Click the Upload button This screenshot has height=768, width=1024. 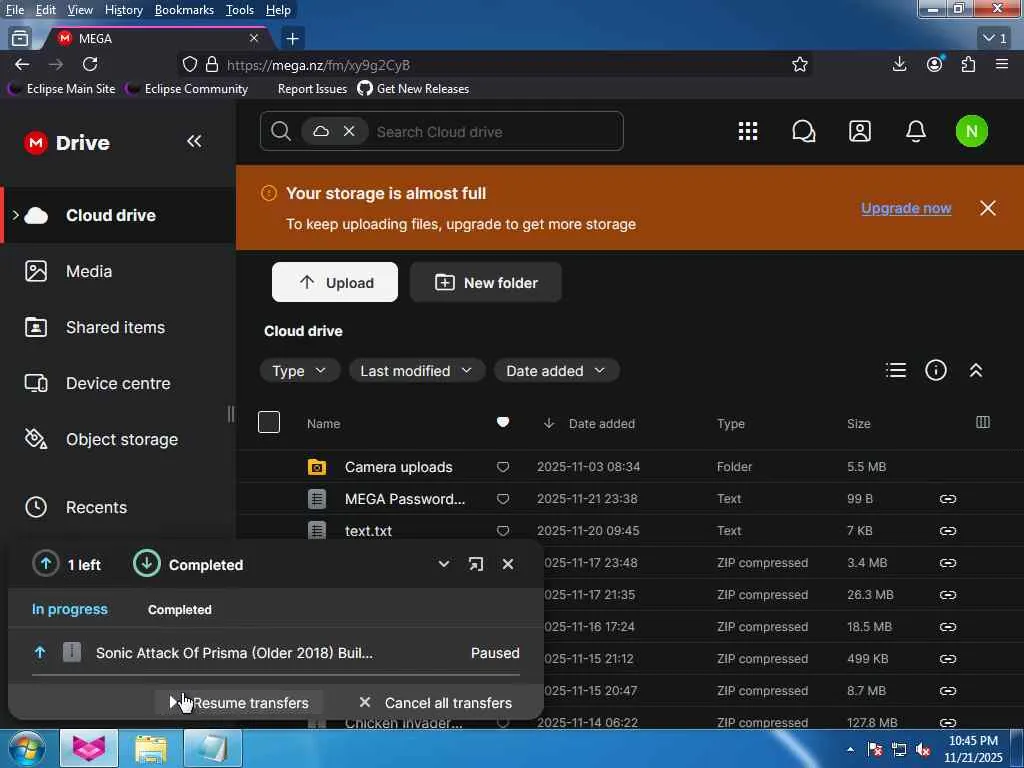coord(334,282)
